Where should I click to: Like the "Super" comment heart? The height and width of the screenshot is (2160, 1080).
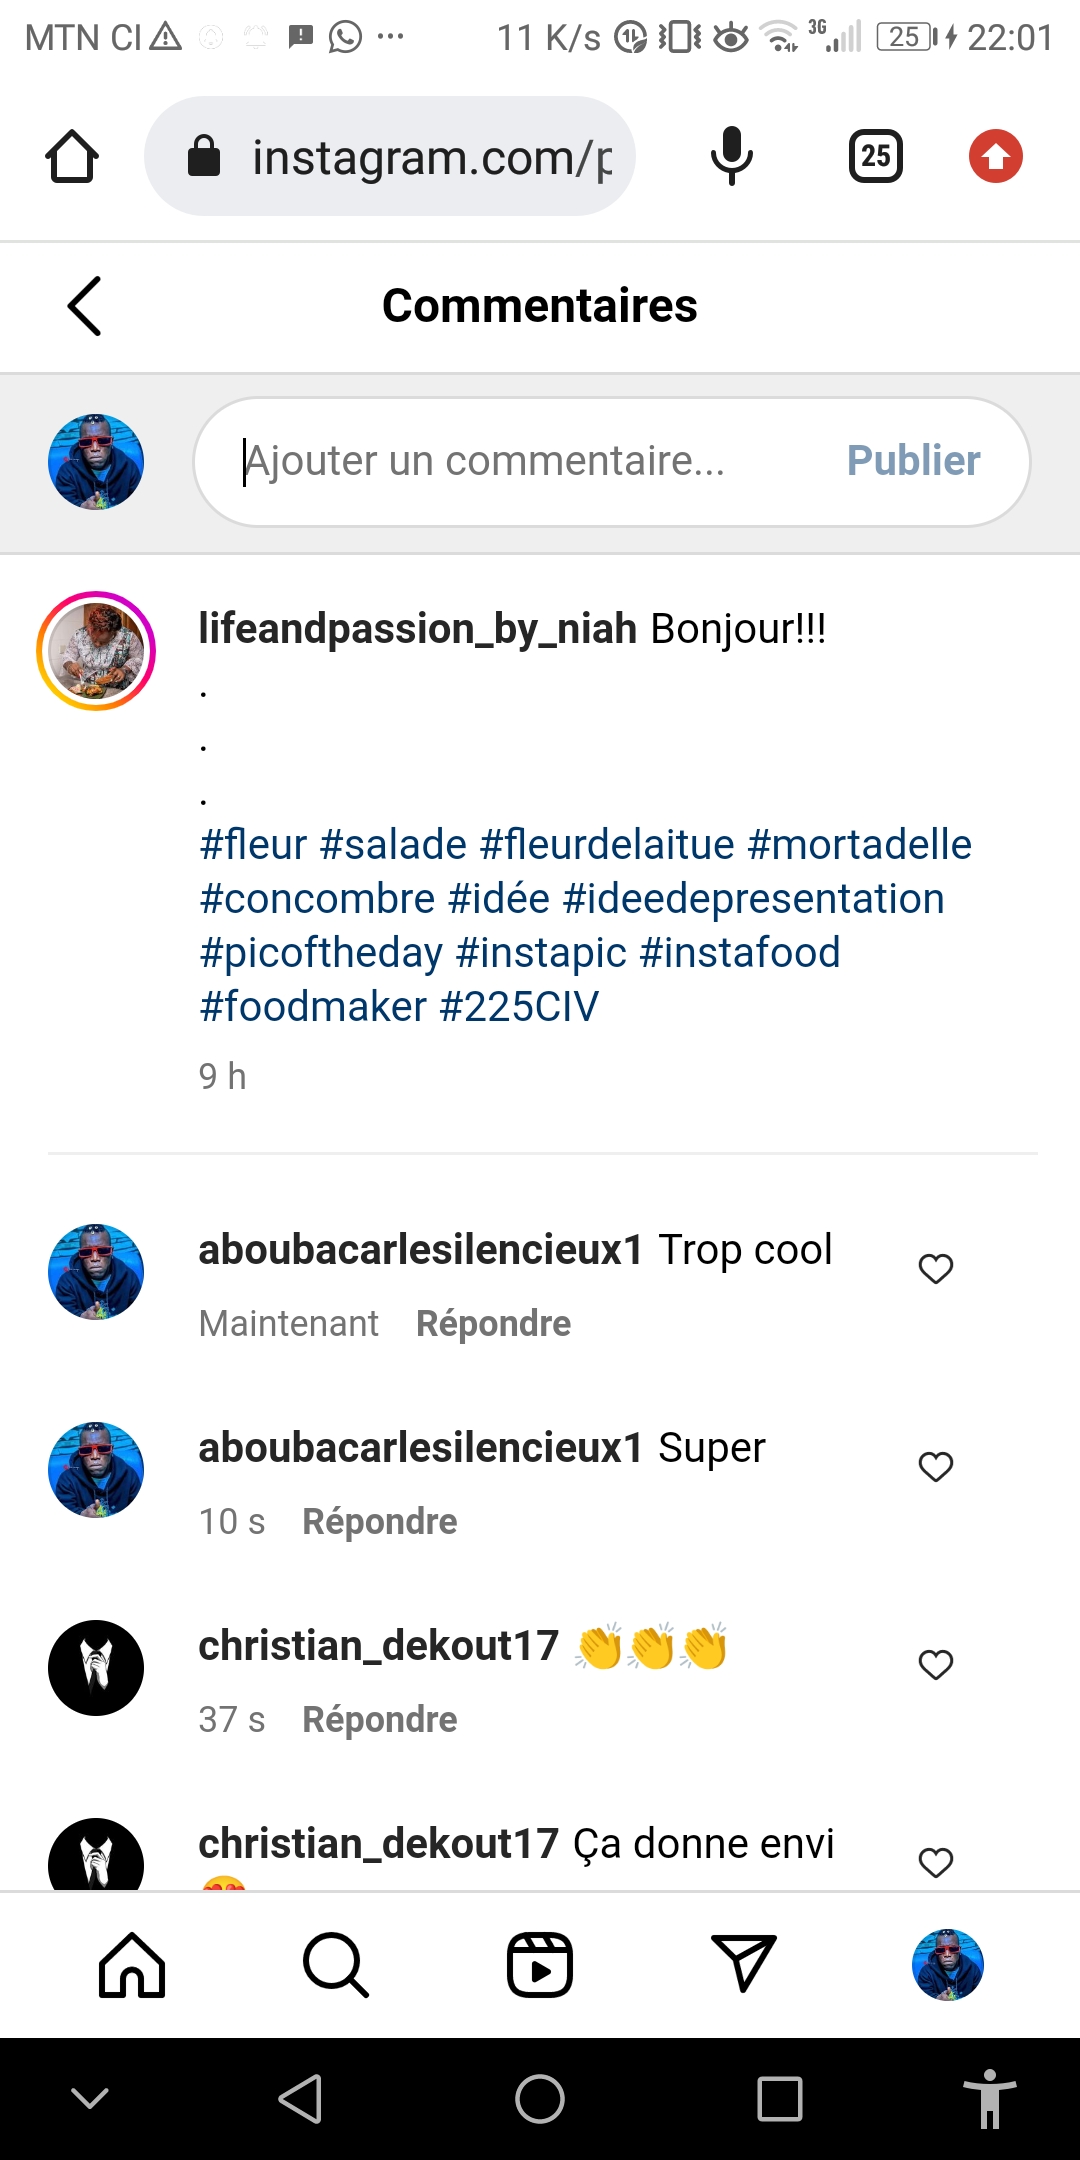(x=936, y=1466)
